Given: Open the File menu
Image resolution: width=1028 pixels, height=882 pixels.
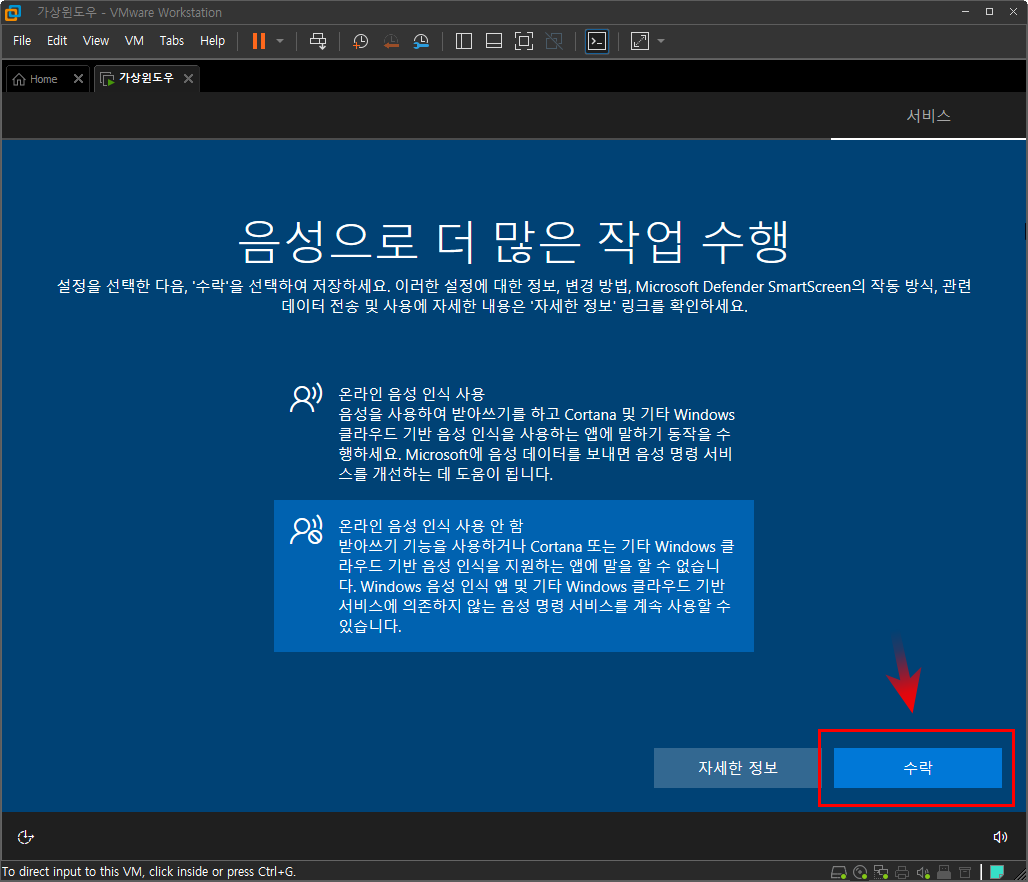Looking at the screenshot, I should coord(22,41).
